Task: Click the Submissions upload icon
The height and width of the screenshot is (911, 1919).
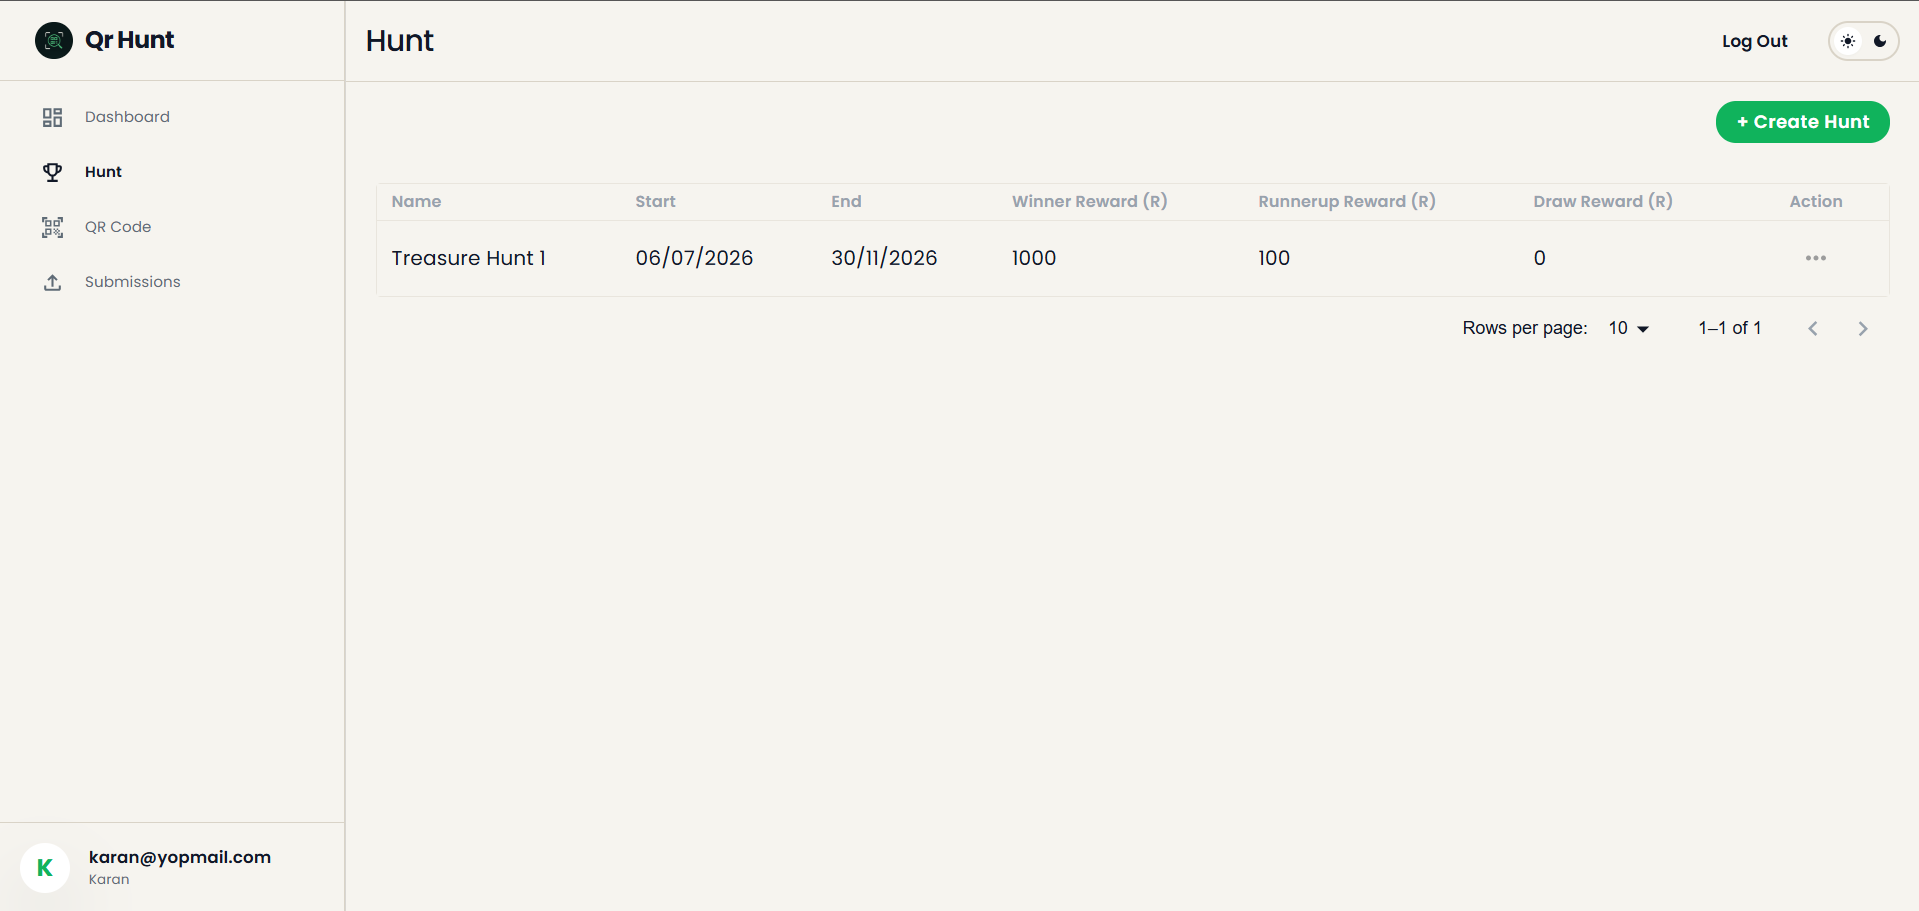Action: coord(53,283)
